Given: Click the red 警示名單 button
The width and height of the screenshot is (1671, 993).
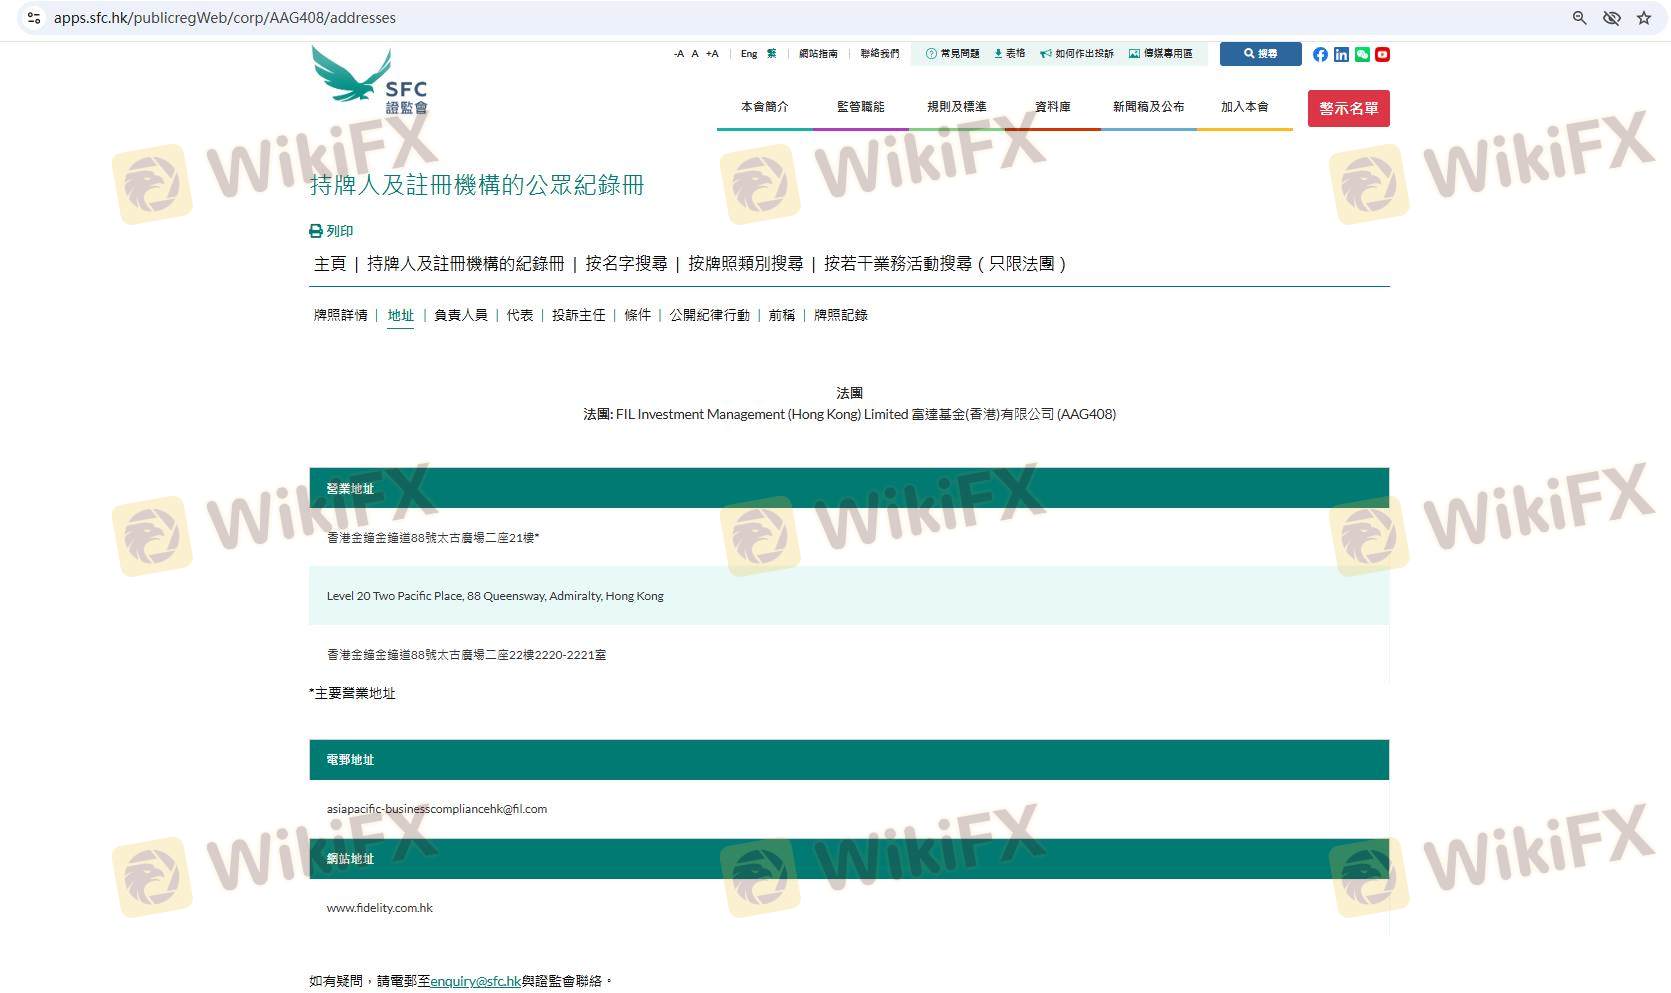Looking at the screenshot, I should [x=1348, y=108].
